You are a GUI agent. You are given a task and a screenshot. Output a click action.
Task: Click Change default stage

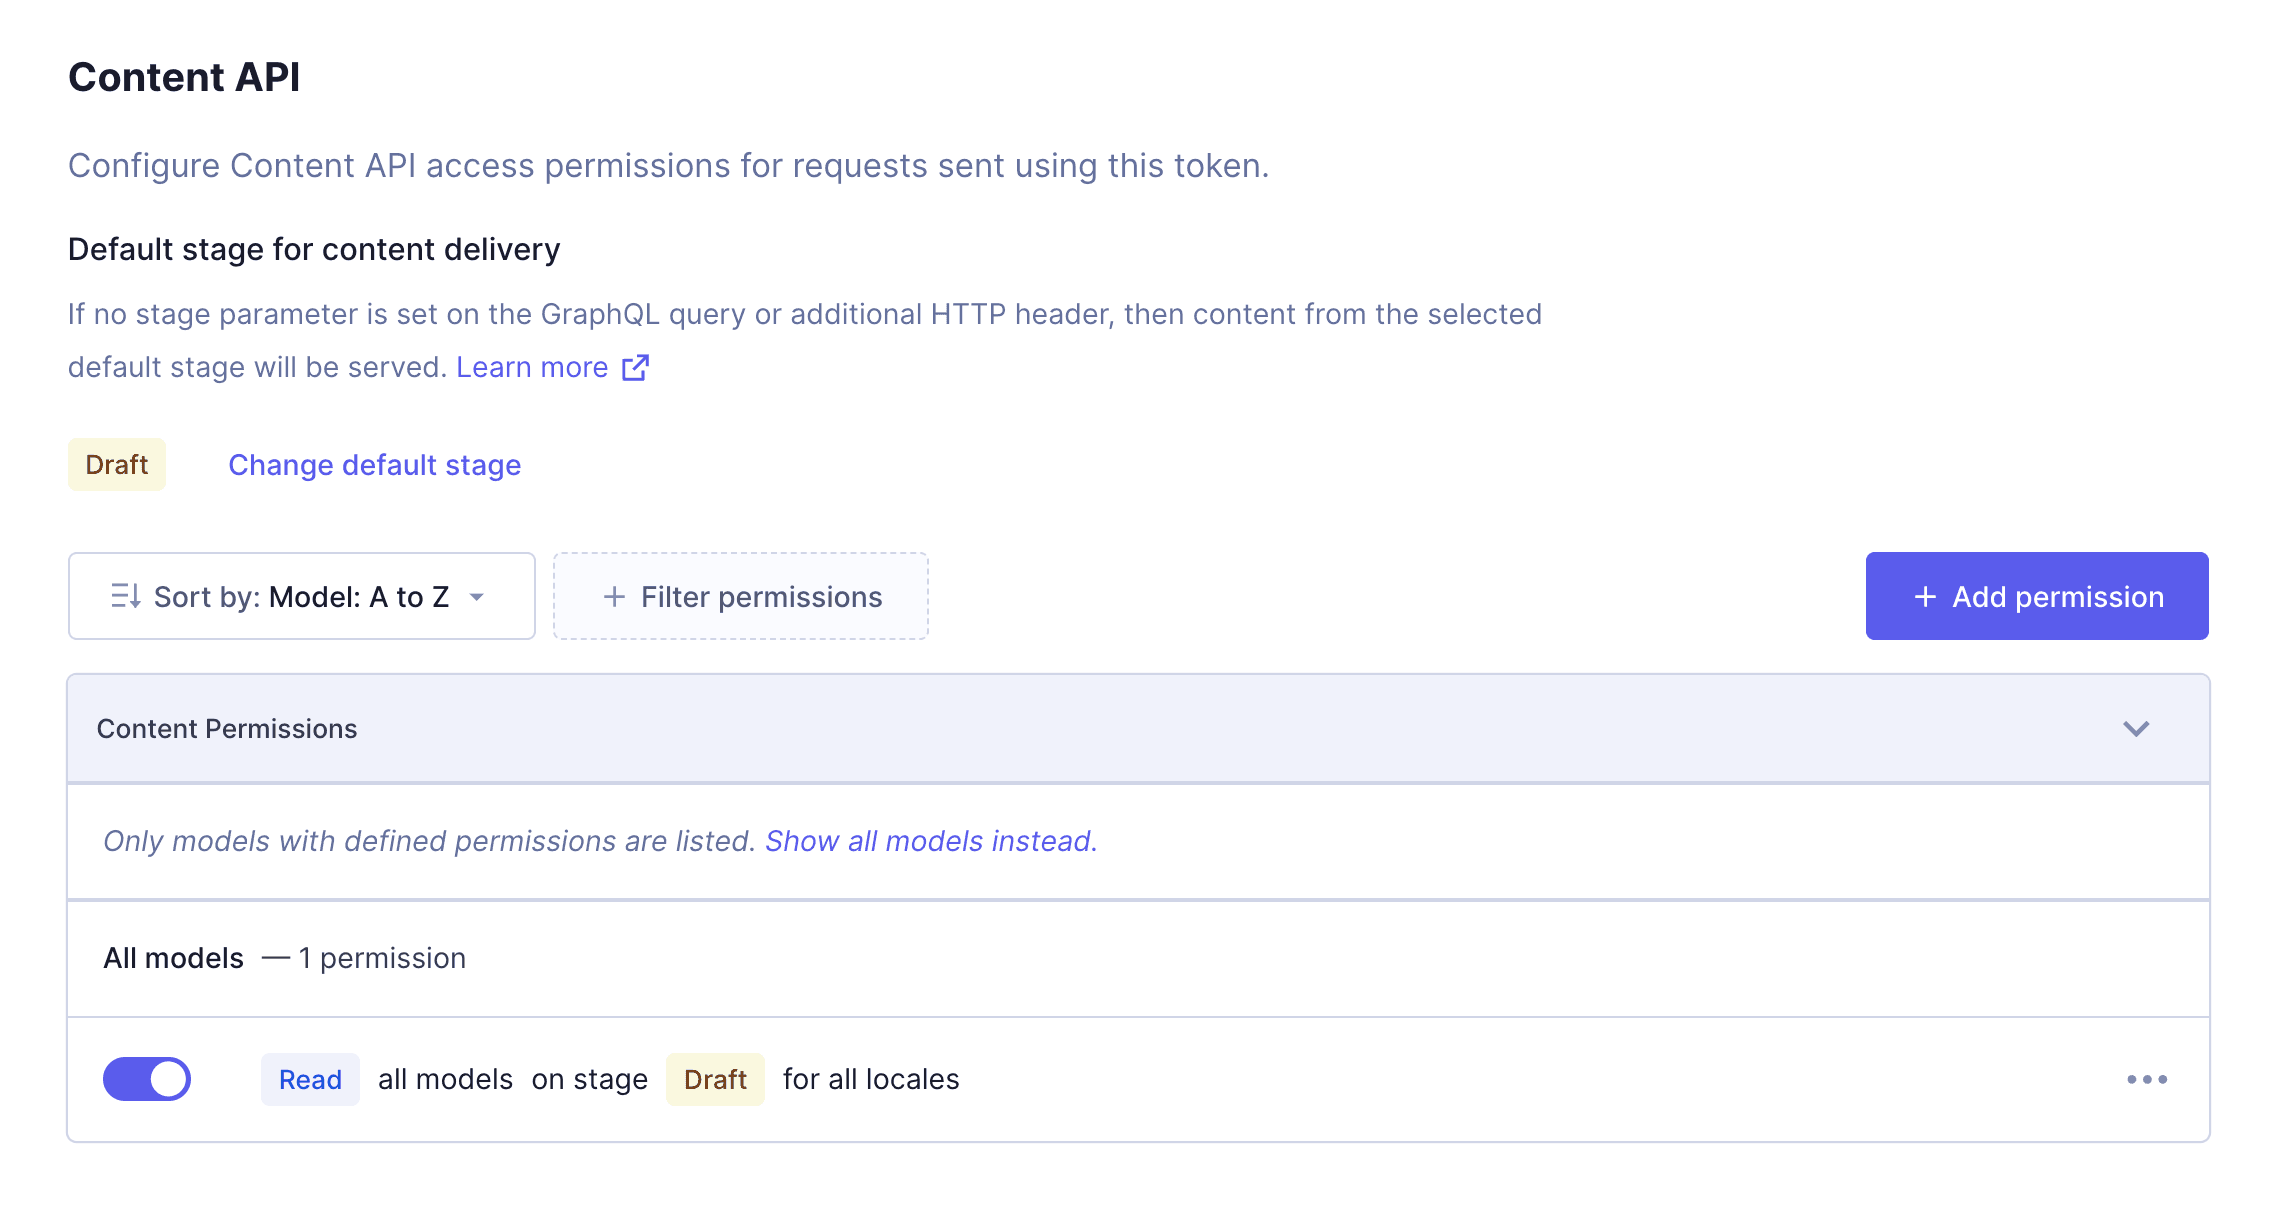(374, 464)
